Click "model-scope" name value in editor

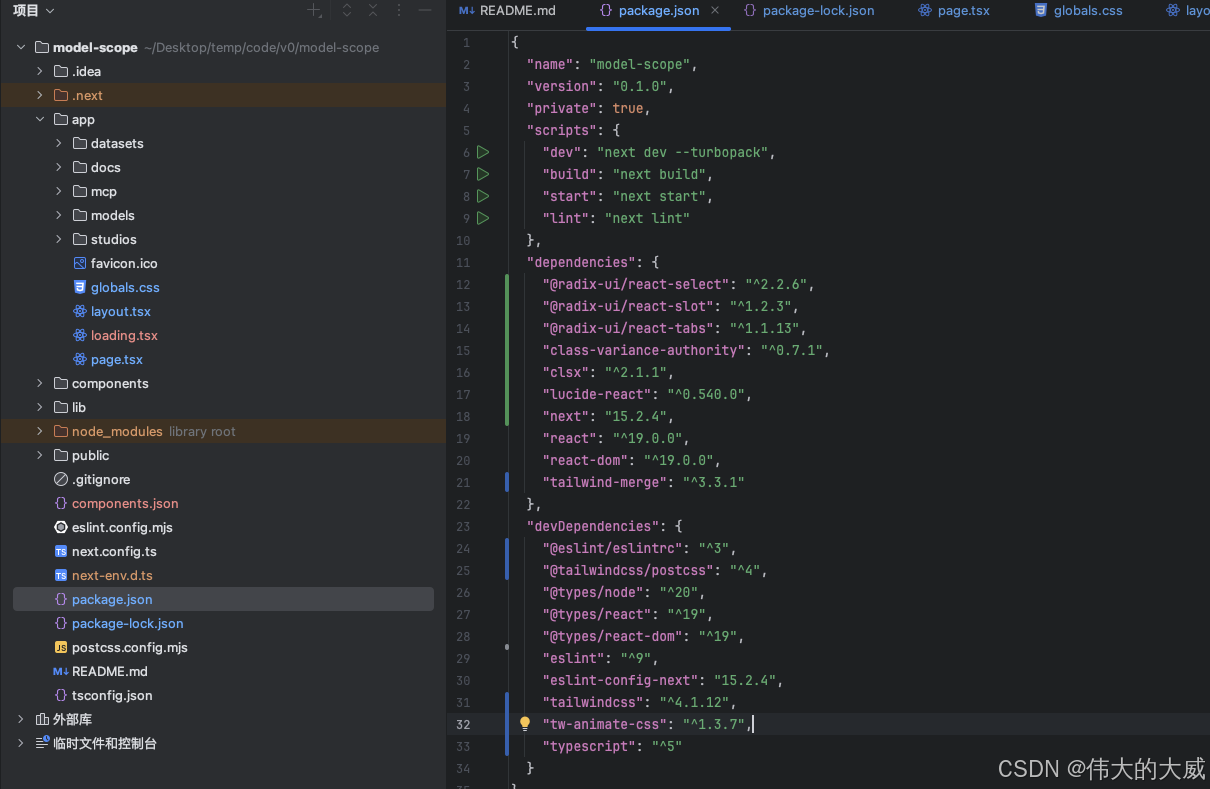[639, 64]
